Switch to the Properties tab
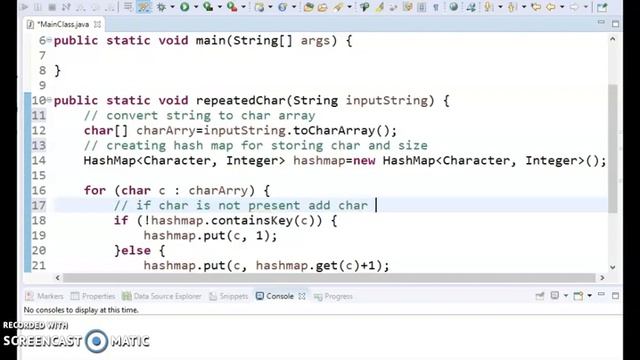Image resolution: width=640 pixels, height=360 pixels. coord(93,296)
